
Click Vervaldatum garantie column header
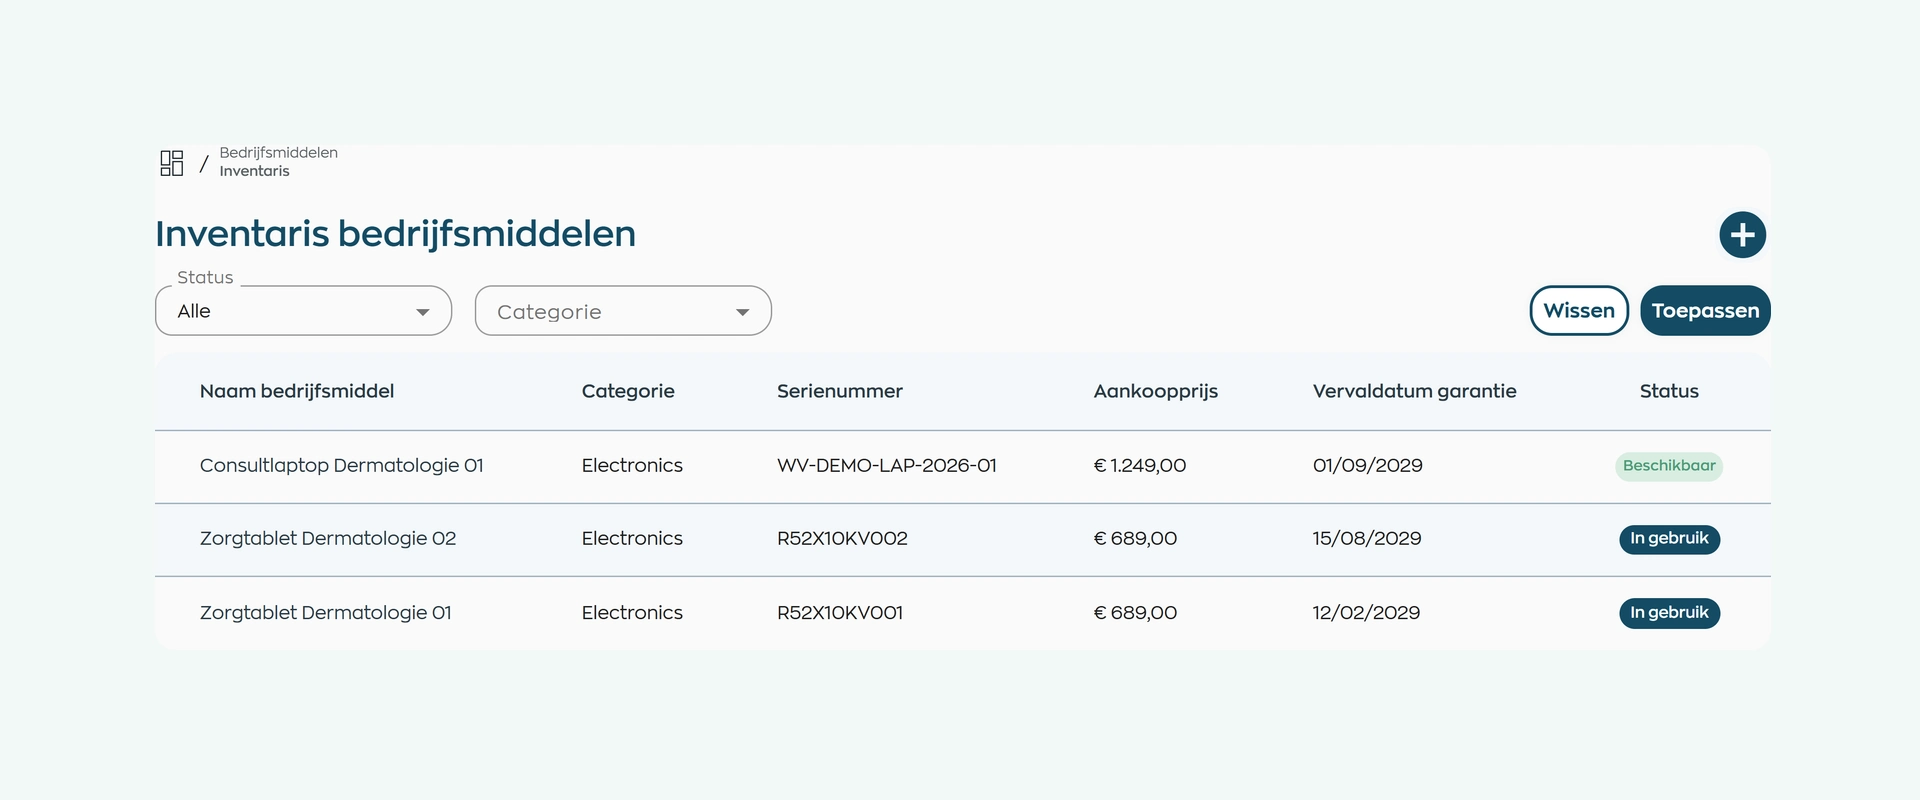(1415, 391)
